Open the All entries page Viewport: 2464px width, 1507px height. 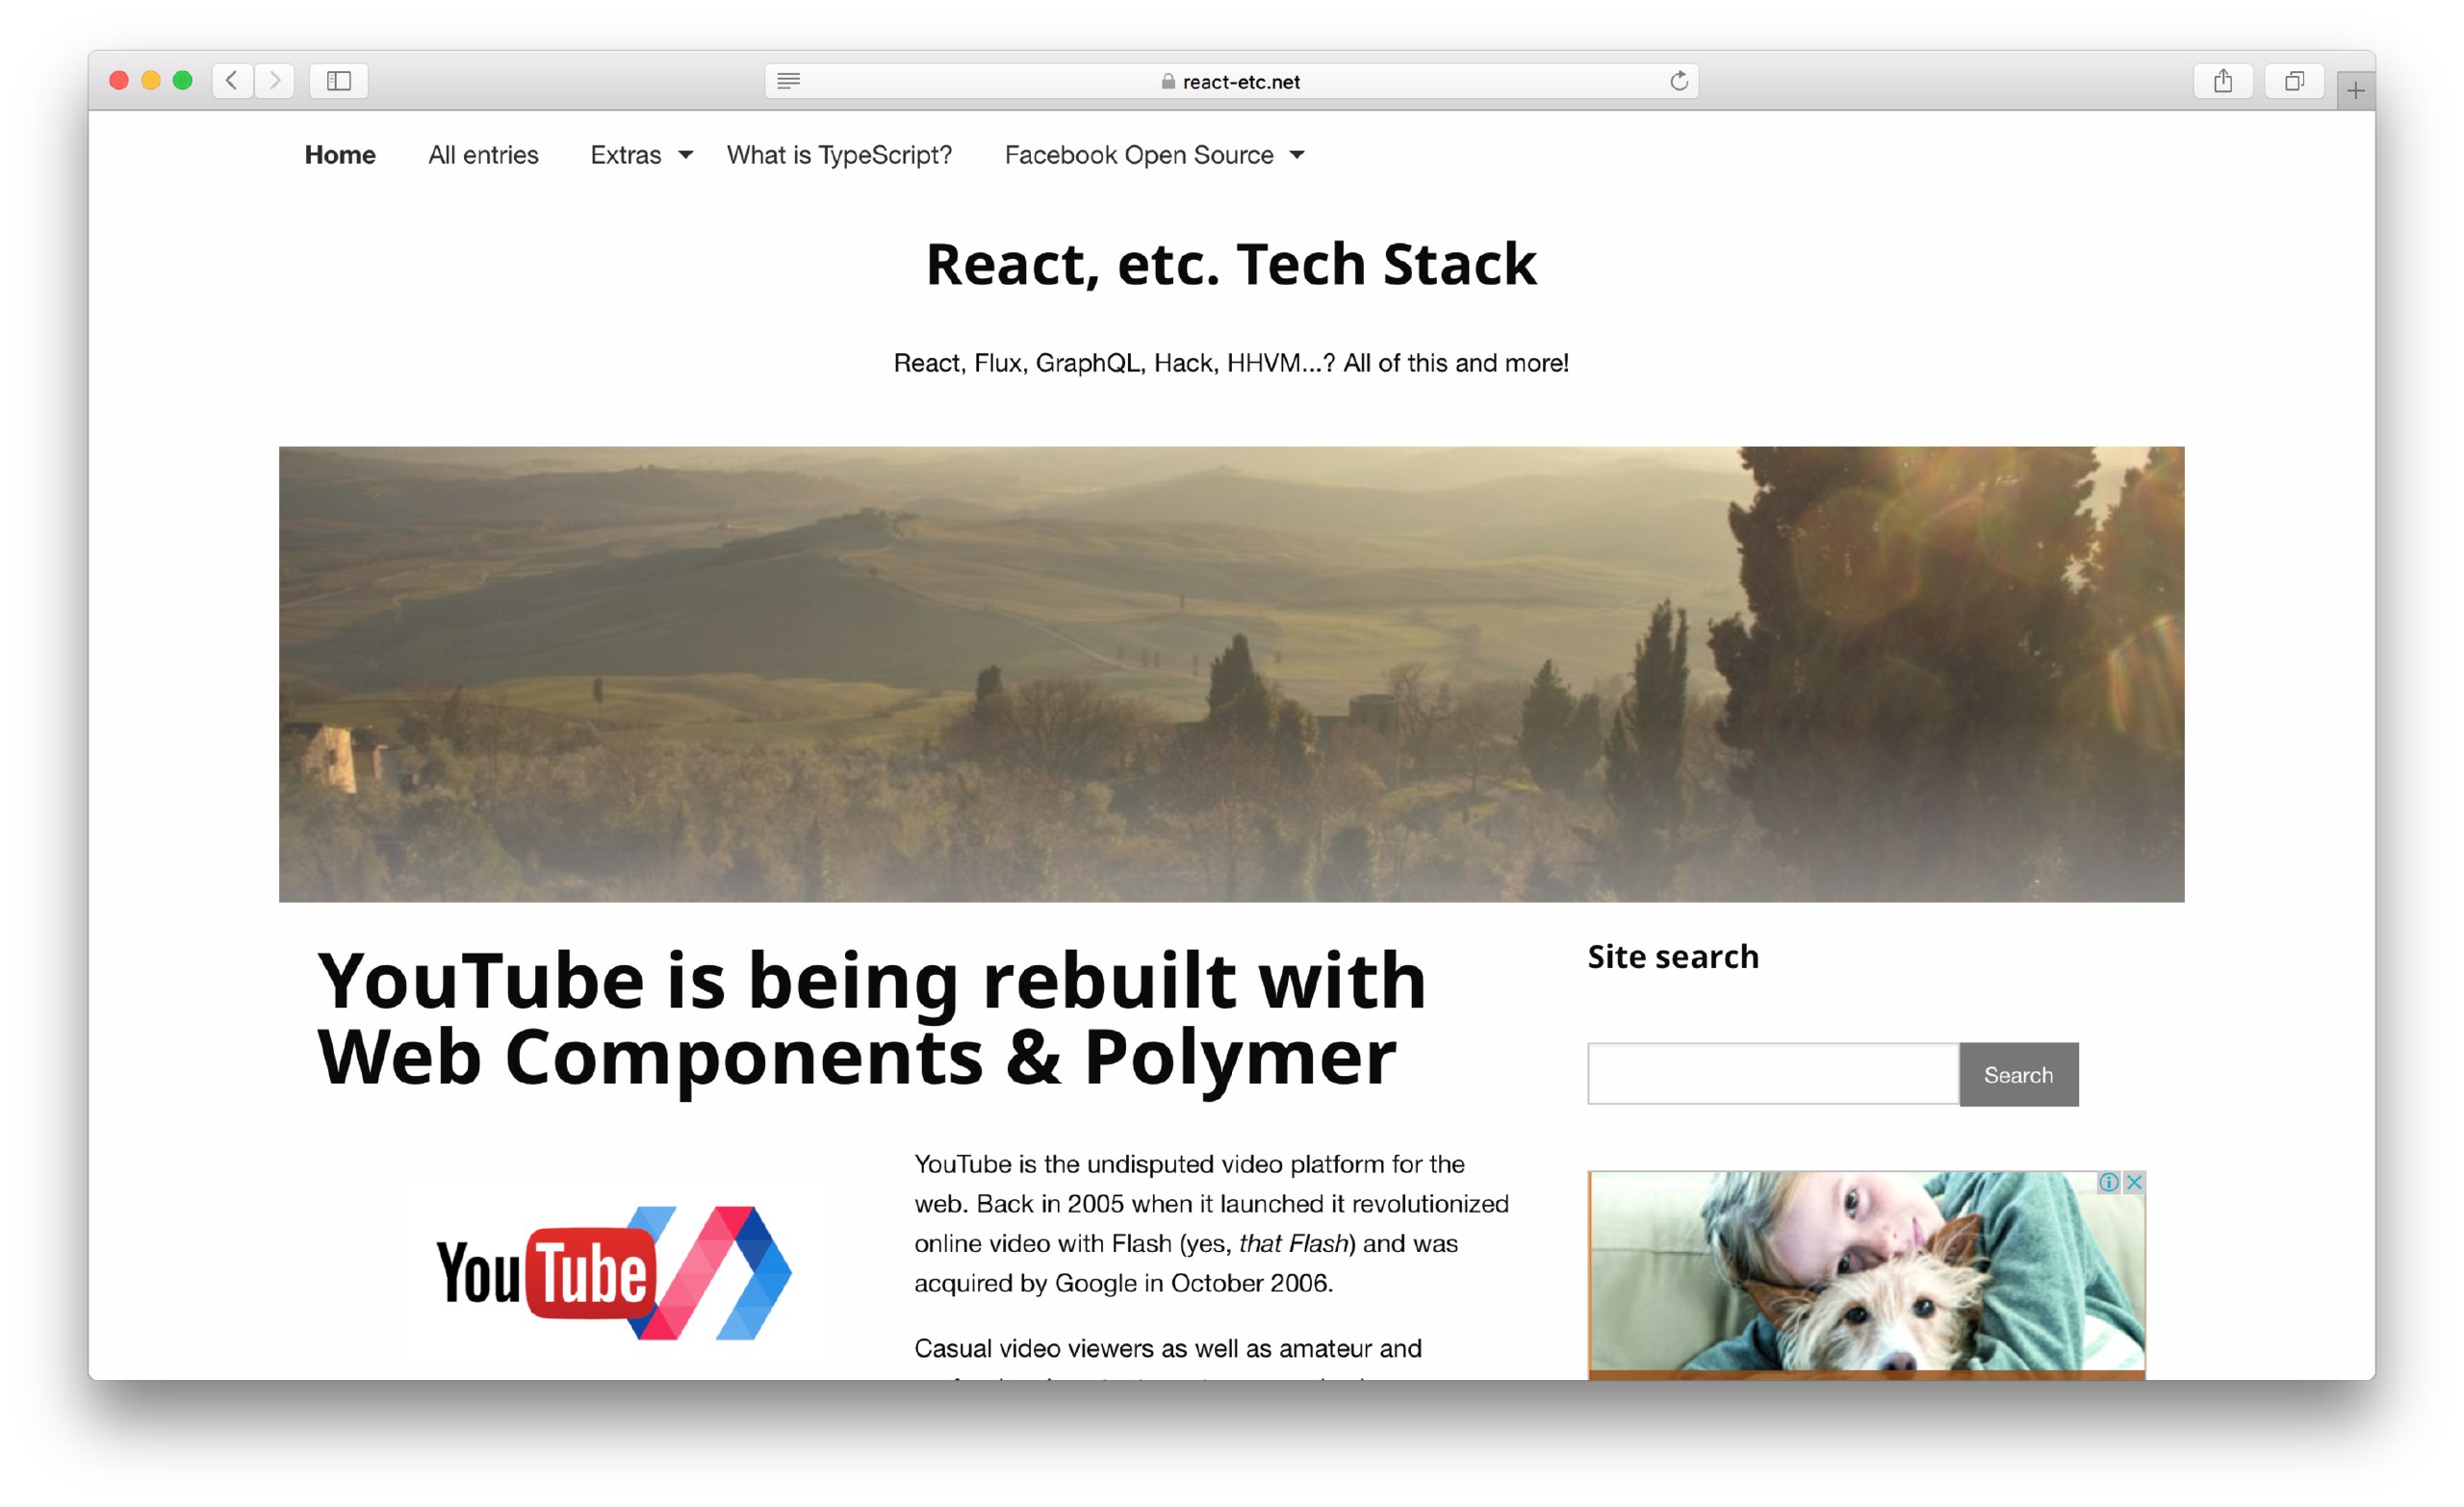click(x=483, y=155)
